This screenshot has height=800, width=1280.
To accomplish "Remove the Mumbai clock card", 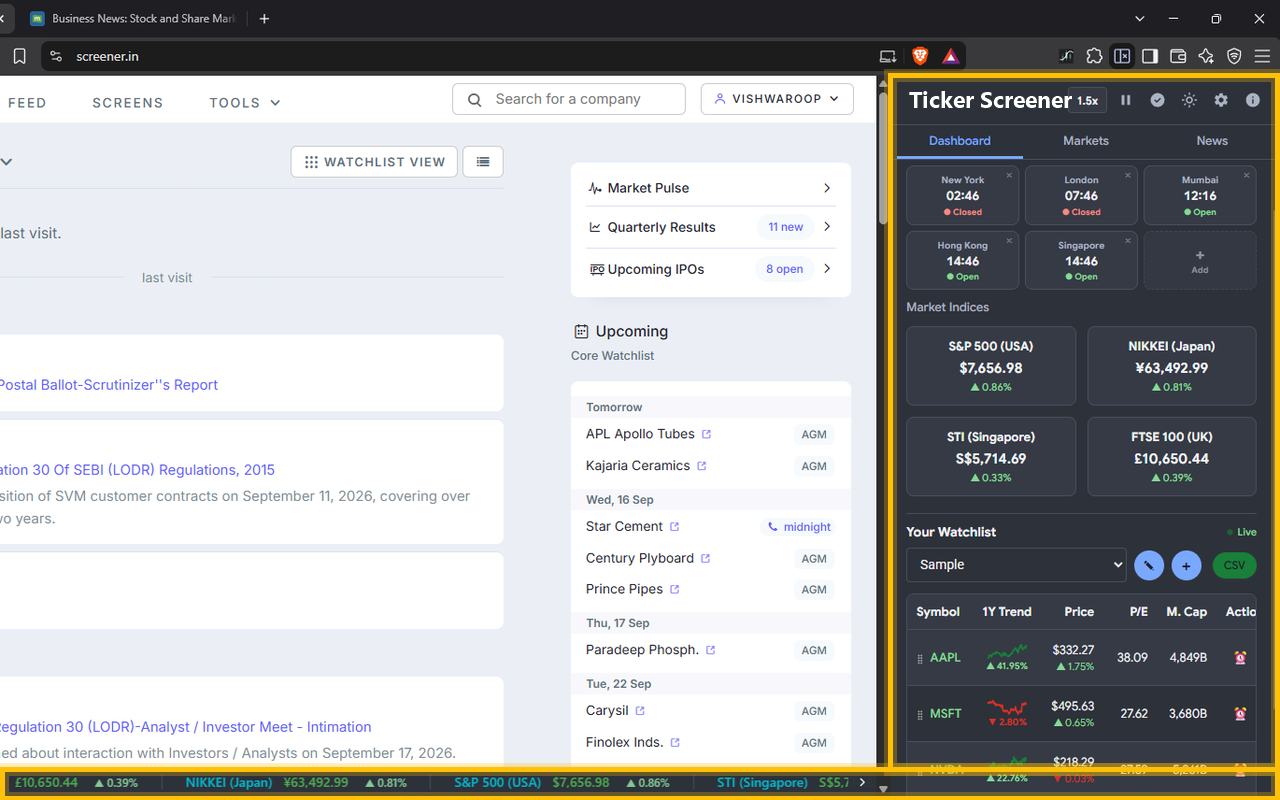I will 1246,176.
